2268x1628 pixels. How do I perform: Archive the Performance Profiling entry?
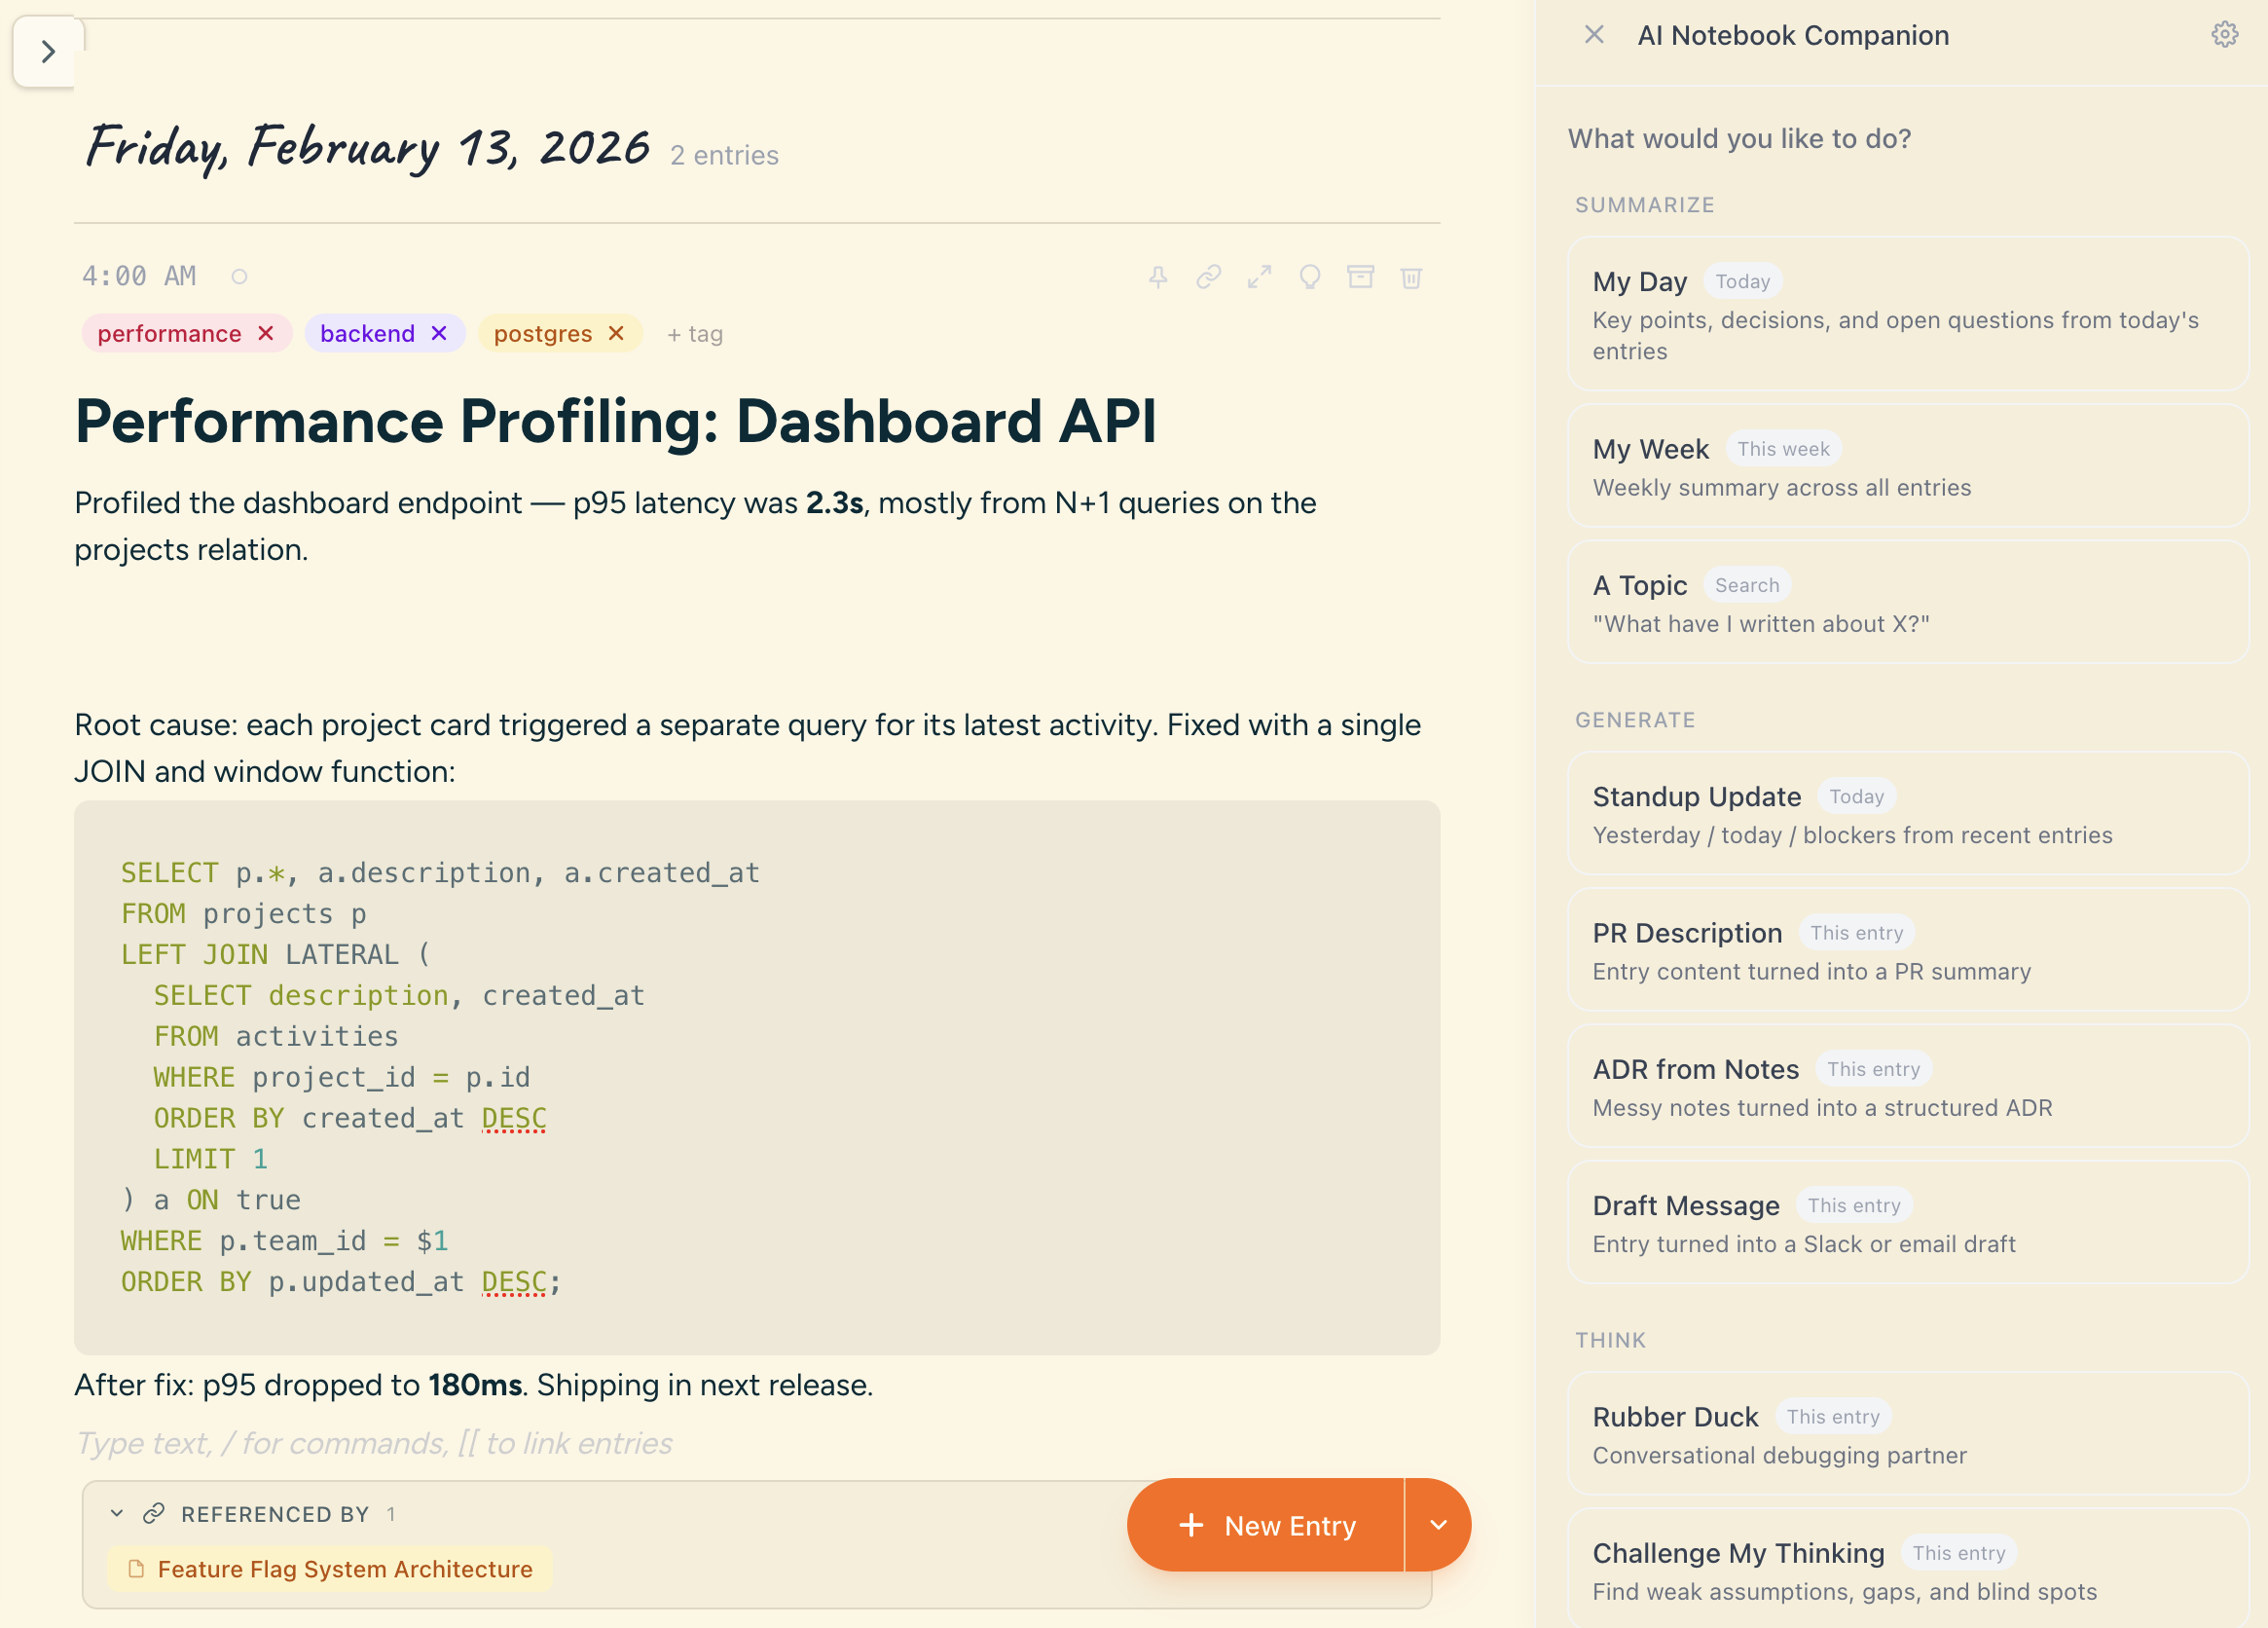[x=1361, y=277]
